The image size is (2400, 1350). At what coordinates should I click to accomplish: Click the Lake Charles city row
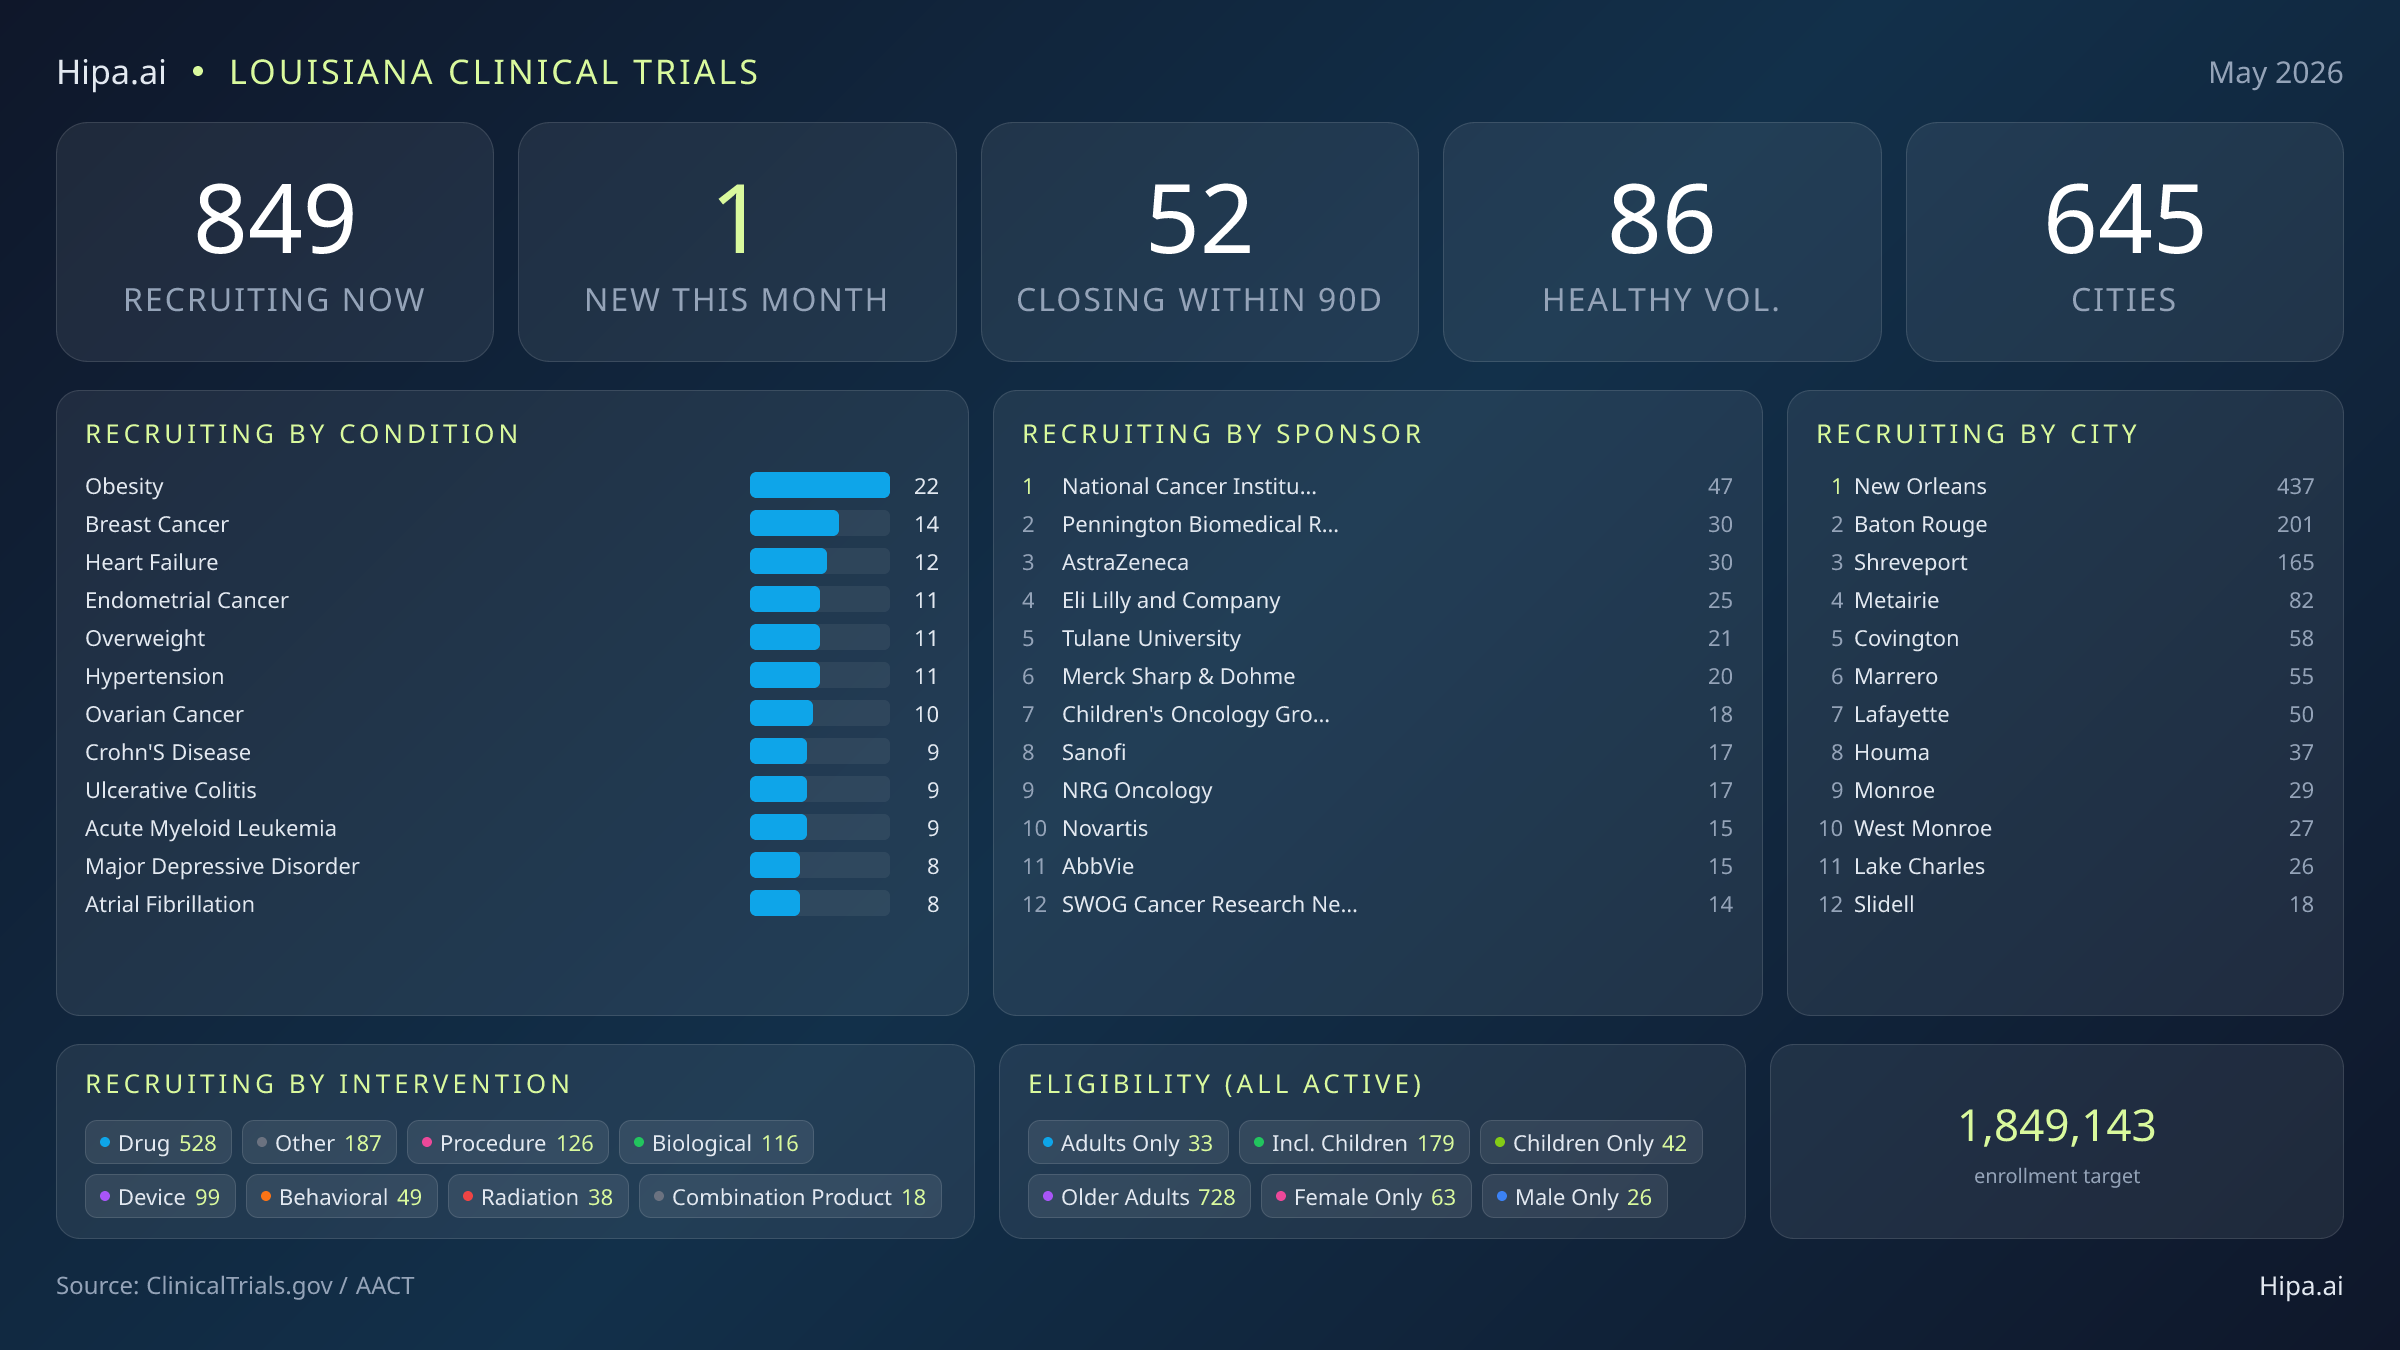tap(2065, 866)
